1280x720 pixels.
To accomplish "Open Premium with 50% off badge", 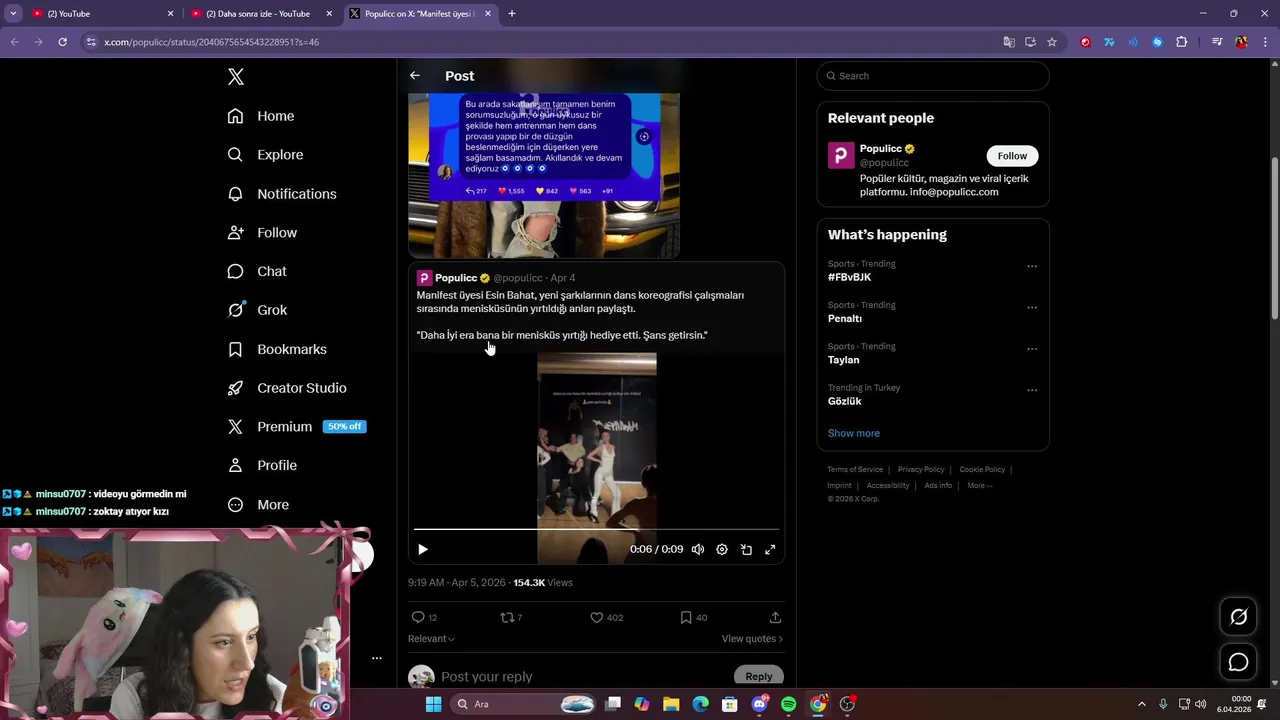I will [x=296, y=427].
